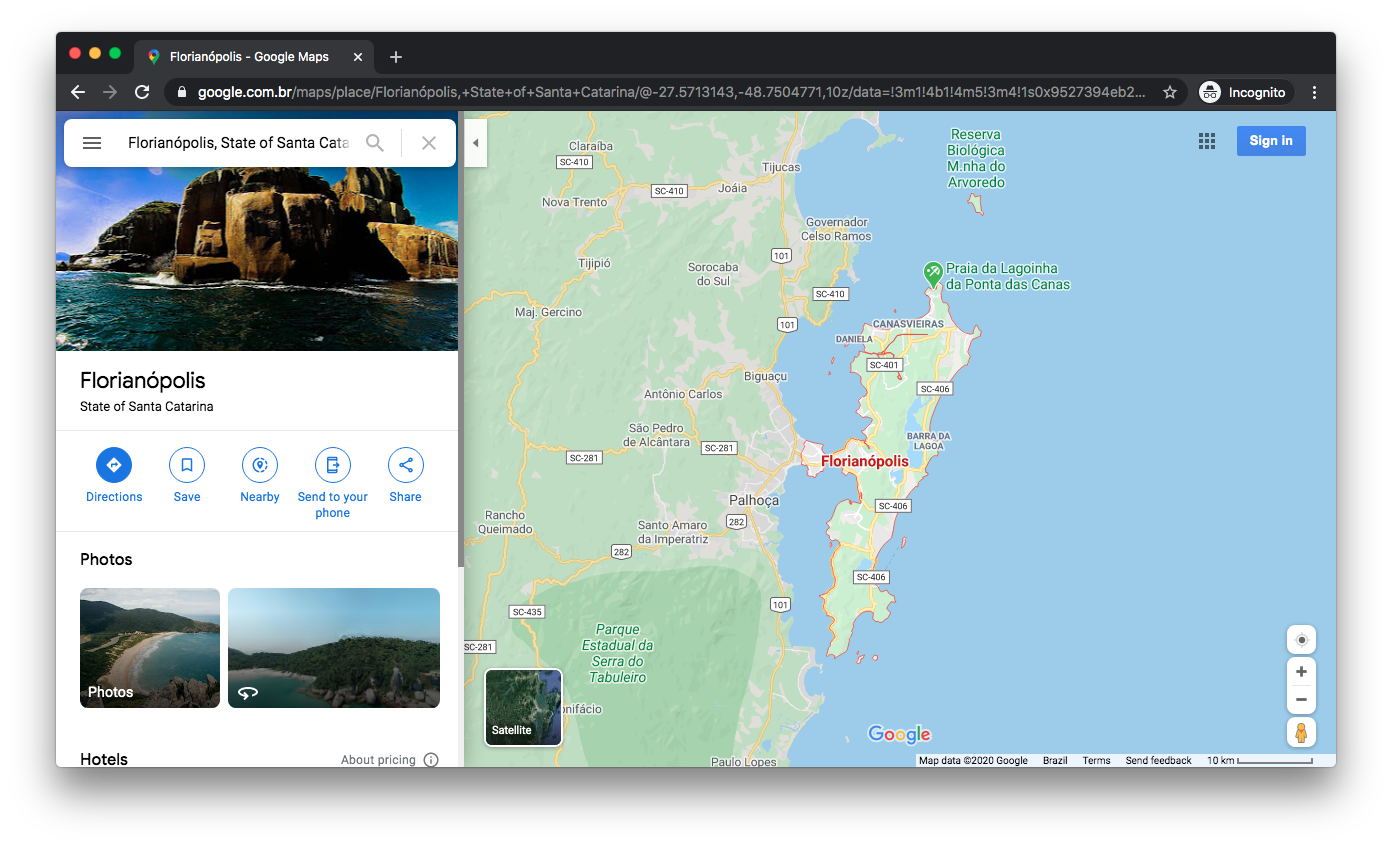Go back in browser

coord(78,92)
